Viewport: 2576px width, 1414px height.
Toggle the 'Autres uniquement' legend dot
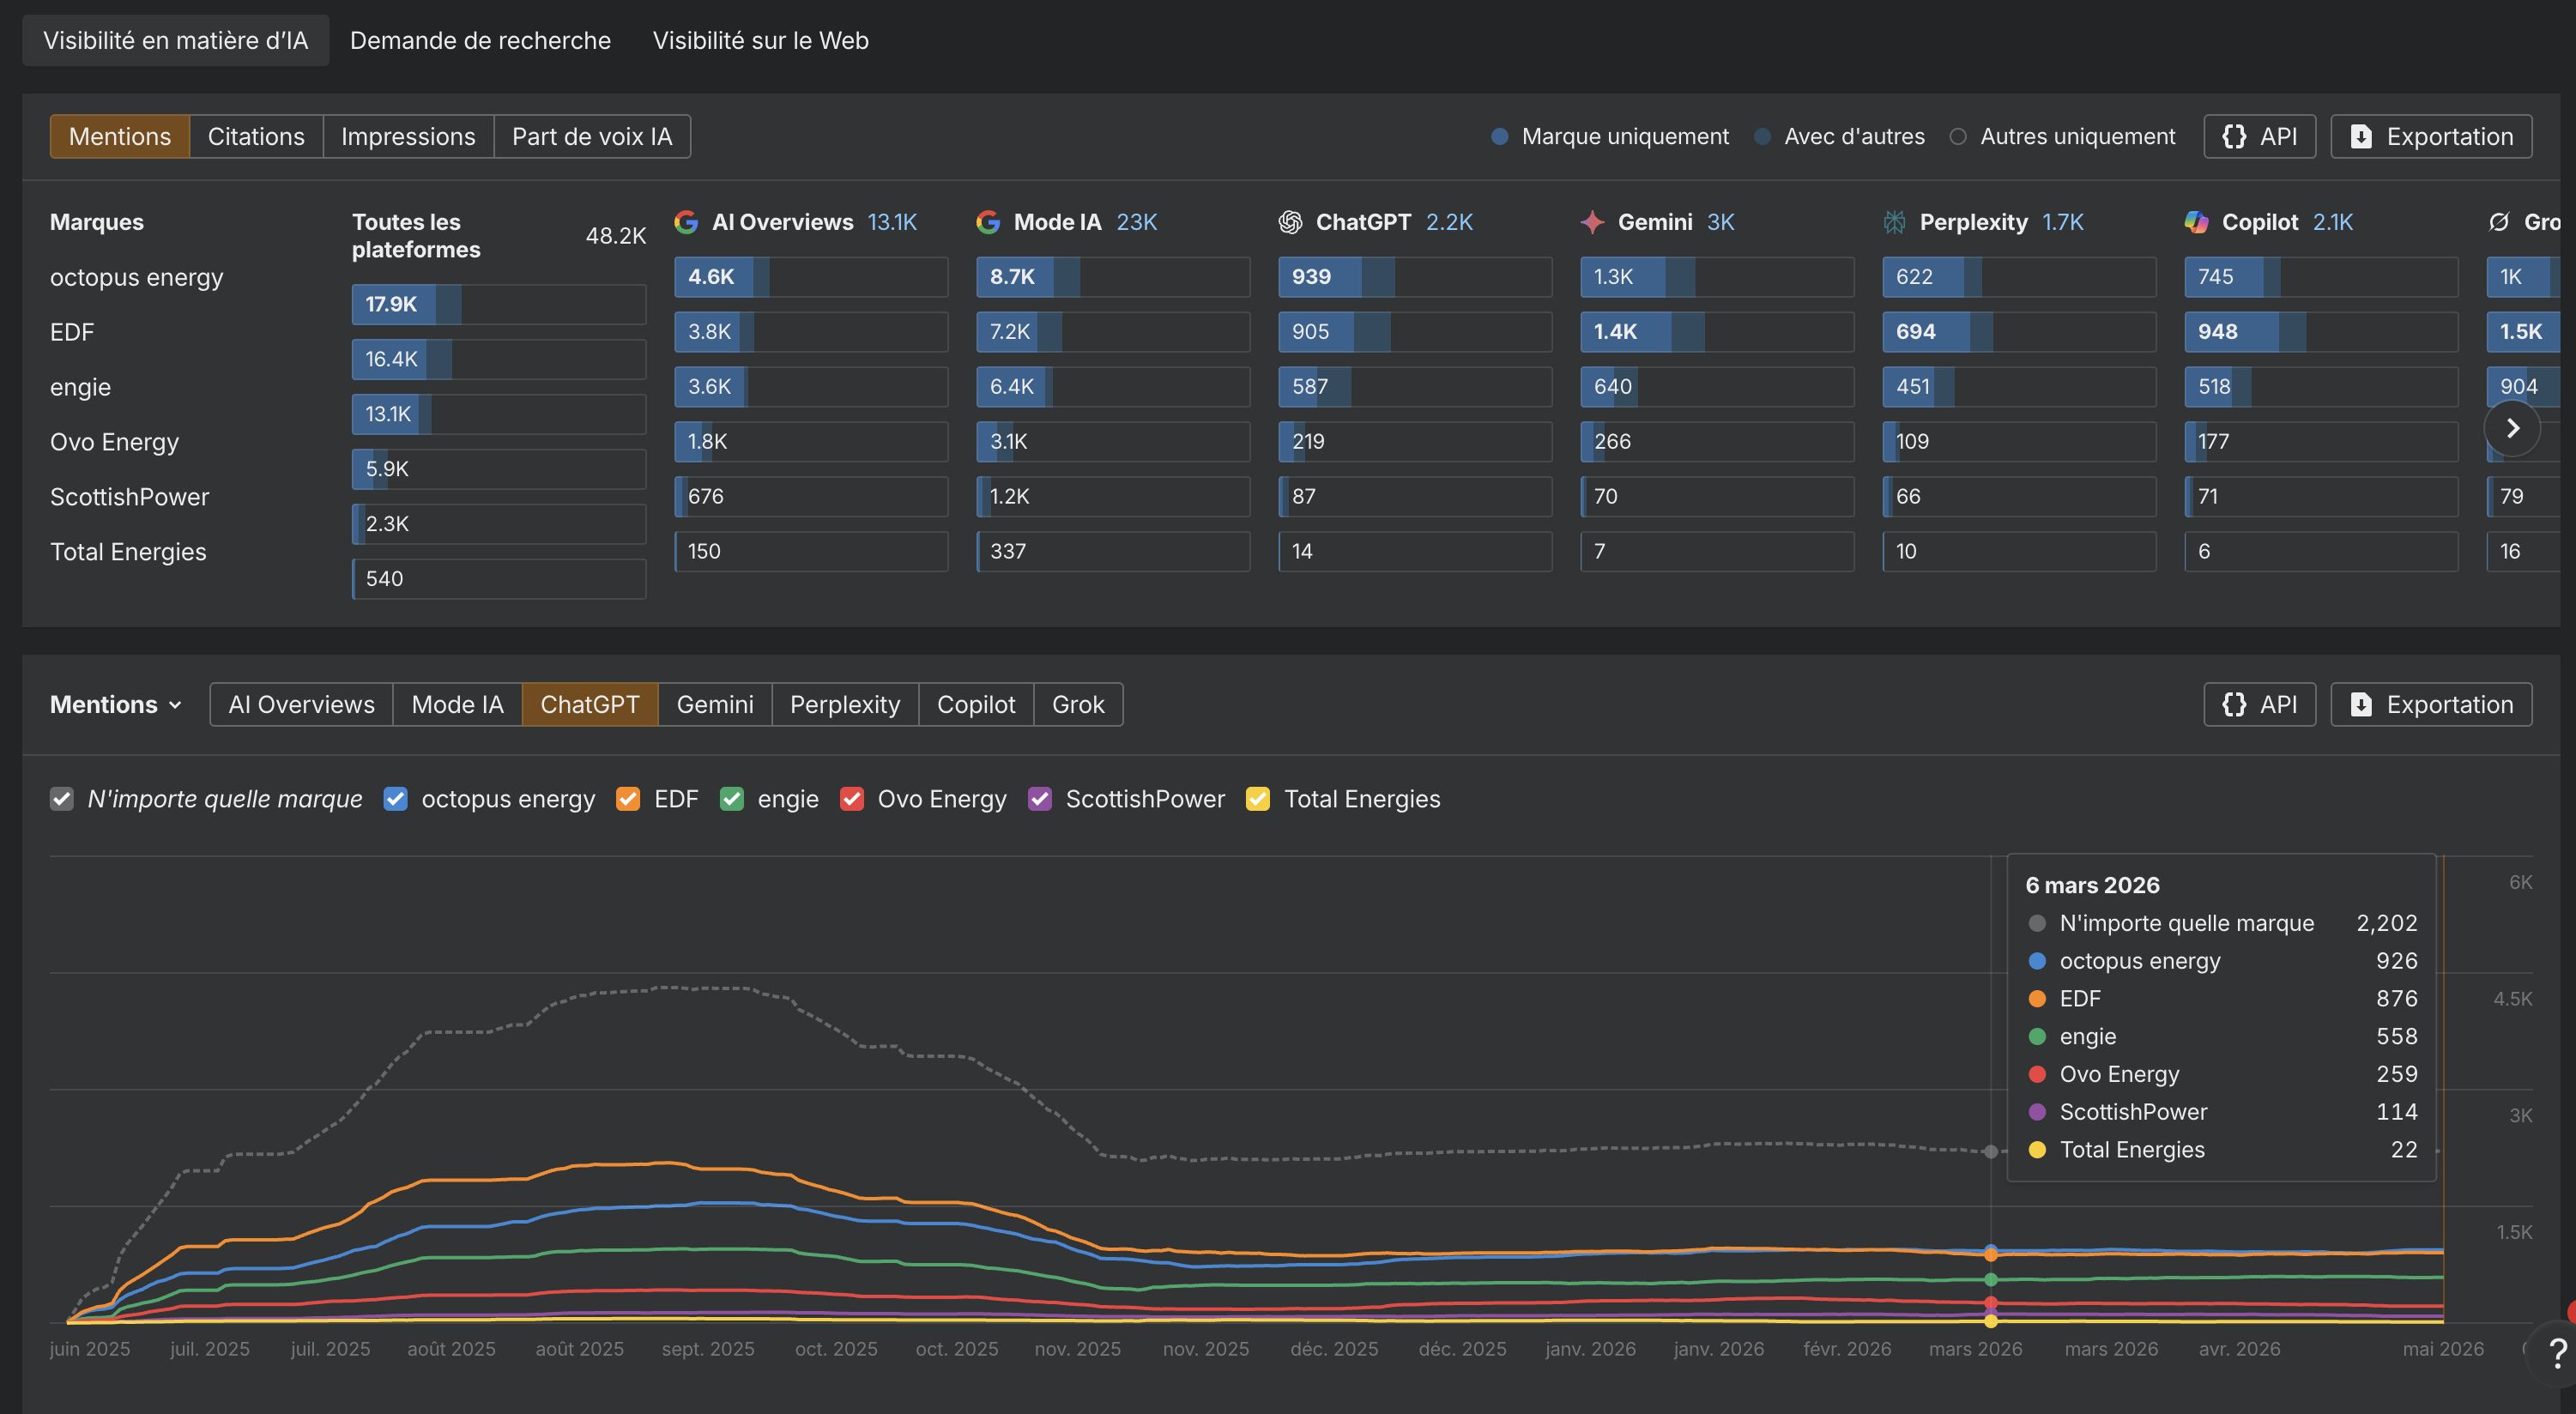(1957, 137)
